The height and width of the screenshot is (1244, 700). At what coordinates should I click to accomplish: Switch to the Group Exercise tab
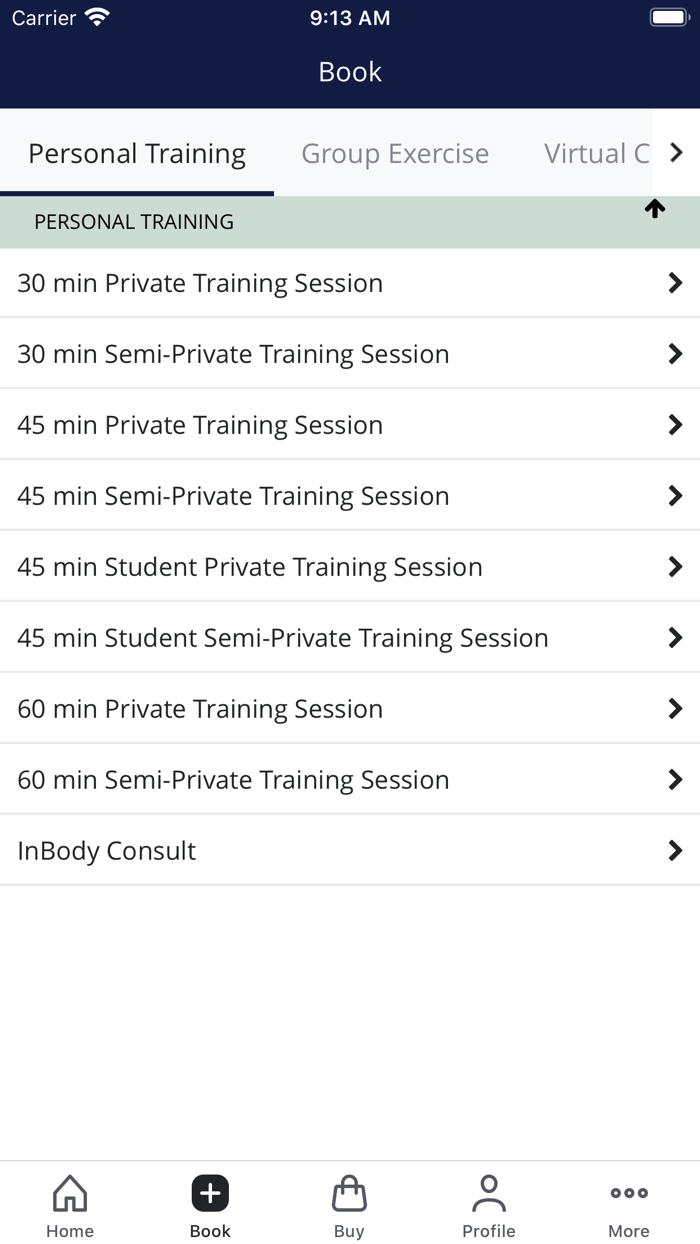click(395, 154)
